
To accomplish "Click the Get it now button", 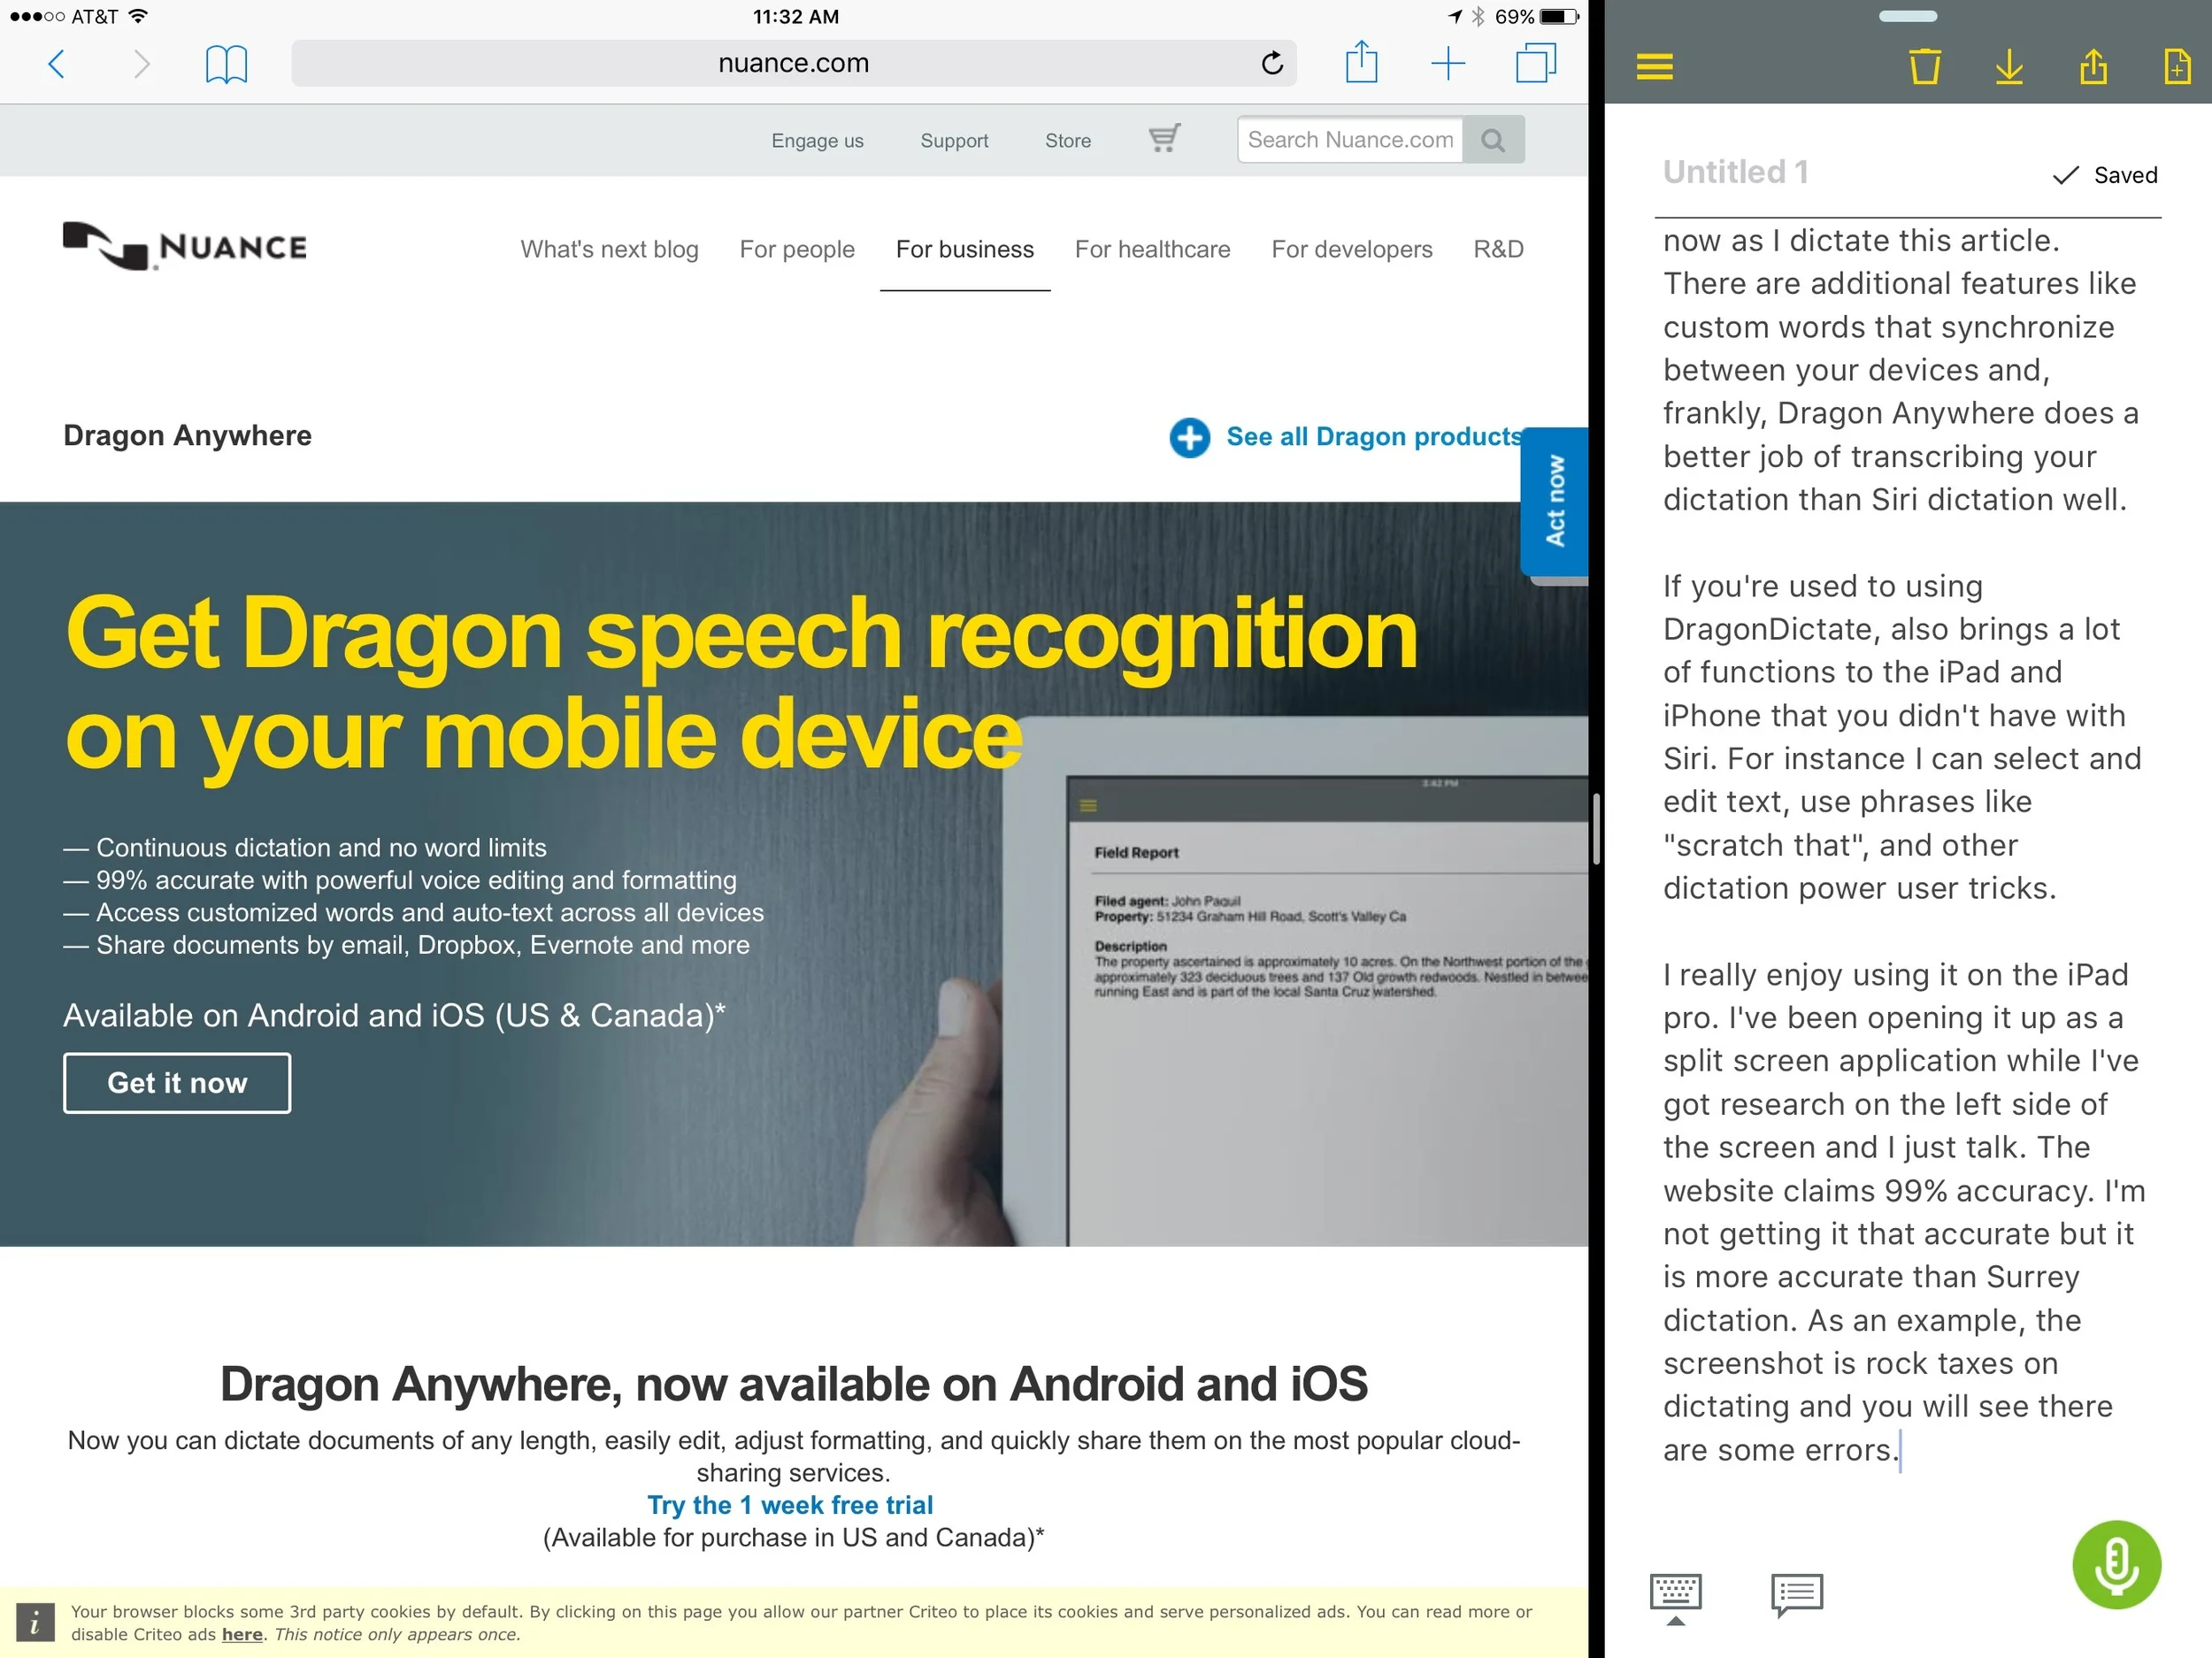I will pos(177,1083).
